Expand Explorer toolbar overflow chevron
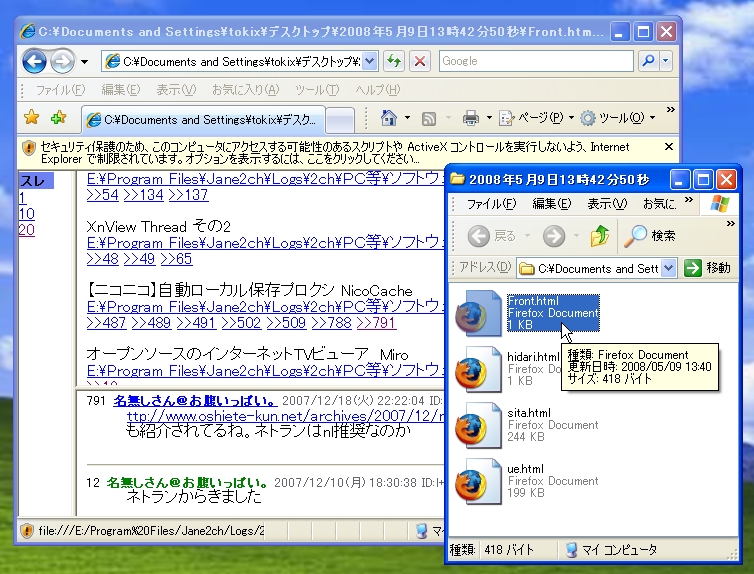 [731, 224]
